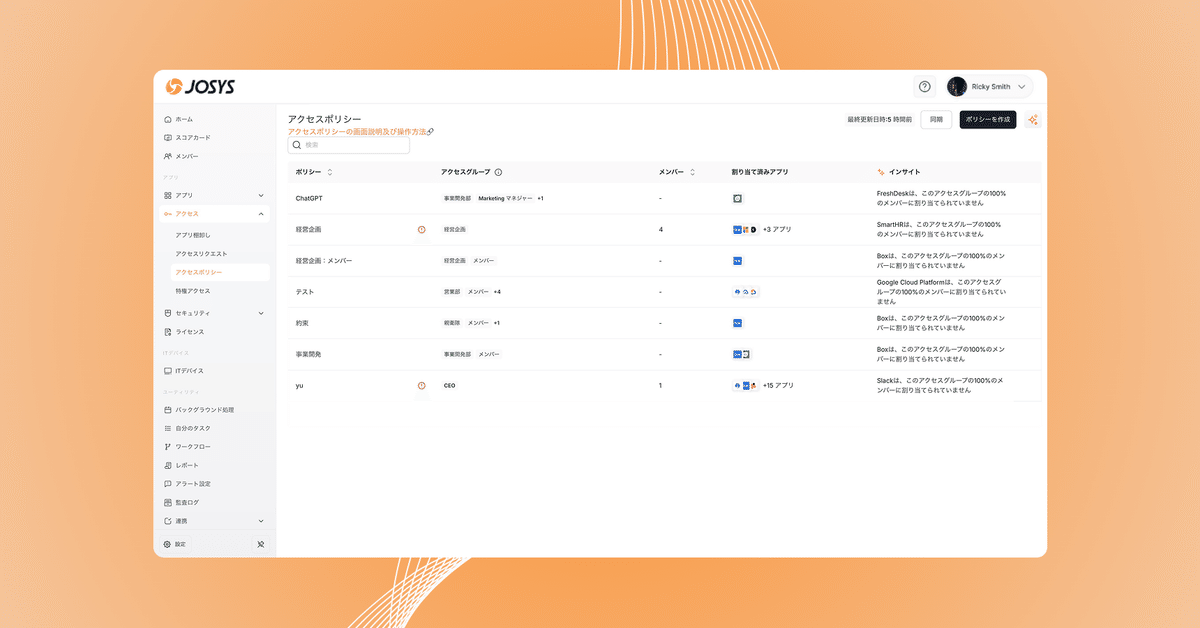The height and width of the screenshot is (628, 1200).
Task: Select 特権アクセス submenu item
Action: [193, 291]
